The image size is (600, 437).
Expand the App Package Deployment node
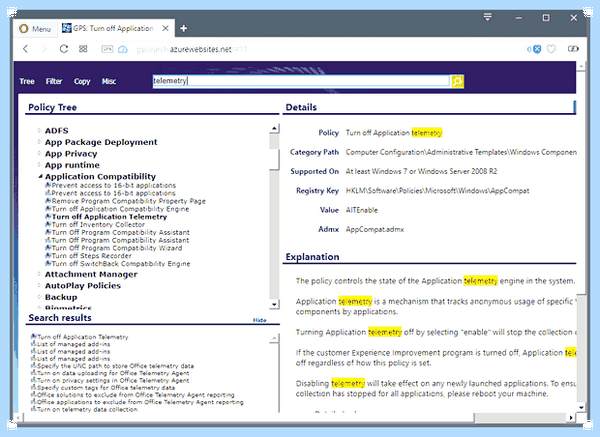pos(39,142)
